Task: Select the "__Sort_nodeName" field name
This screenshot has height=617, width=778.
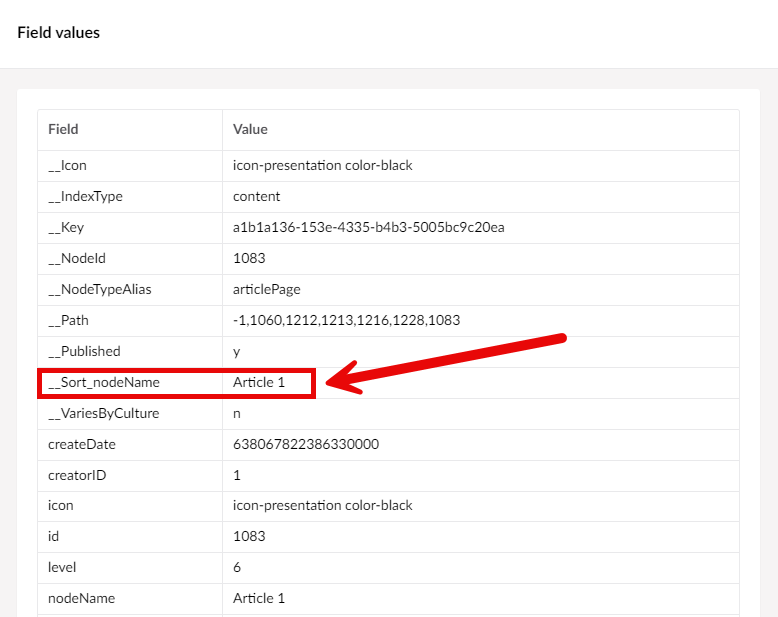Action: tap(104, 382)
